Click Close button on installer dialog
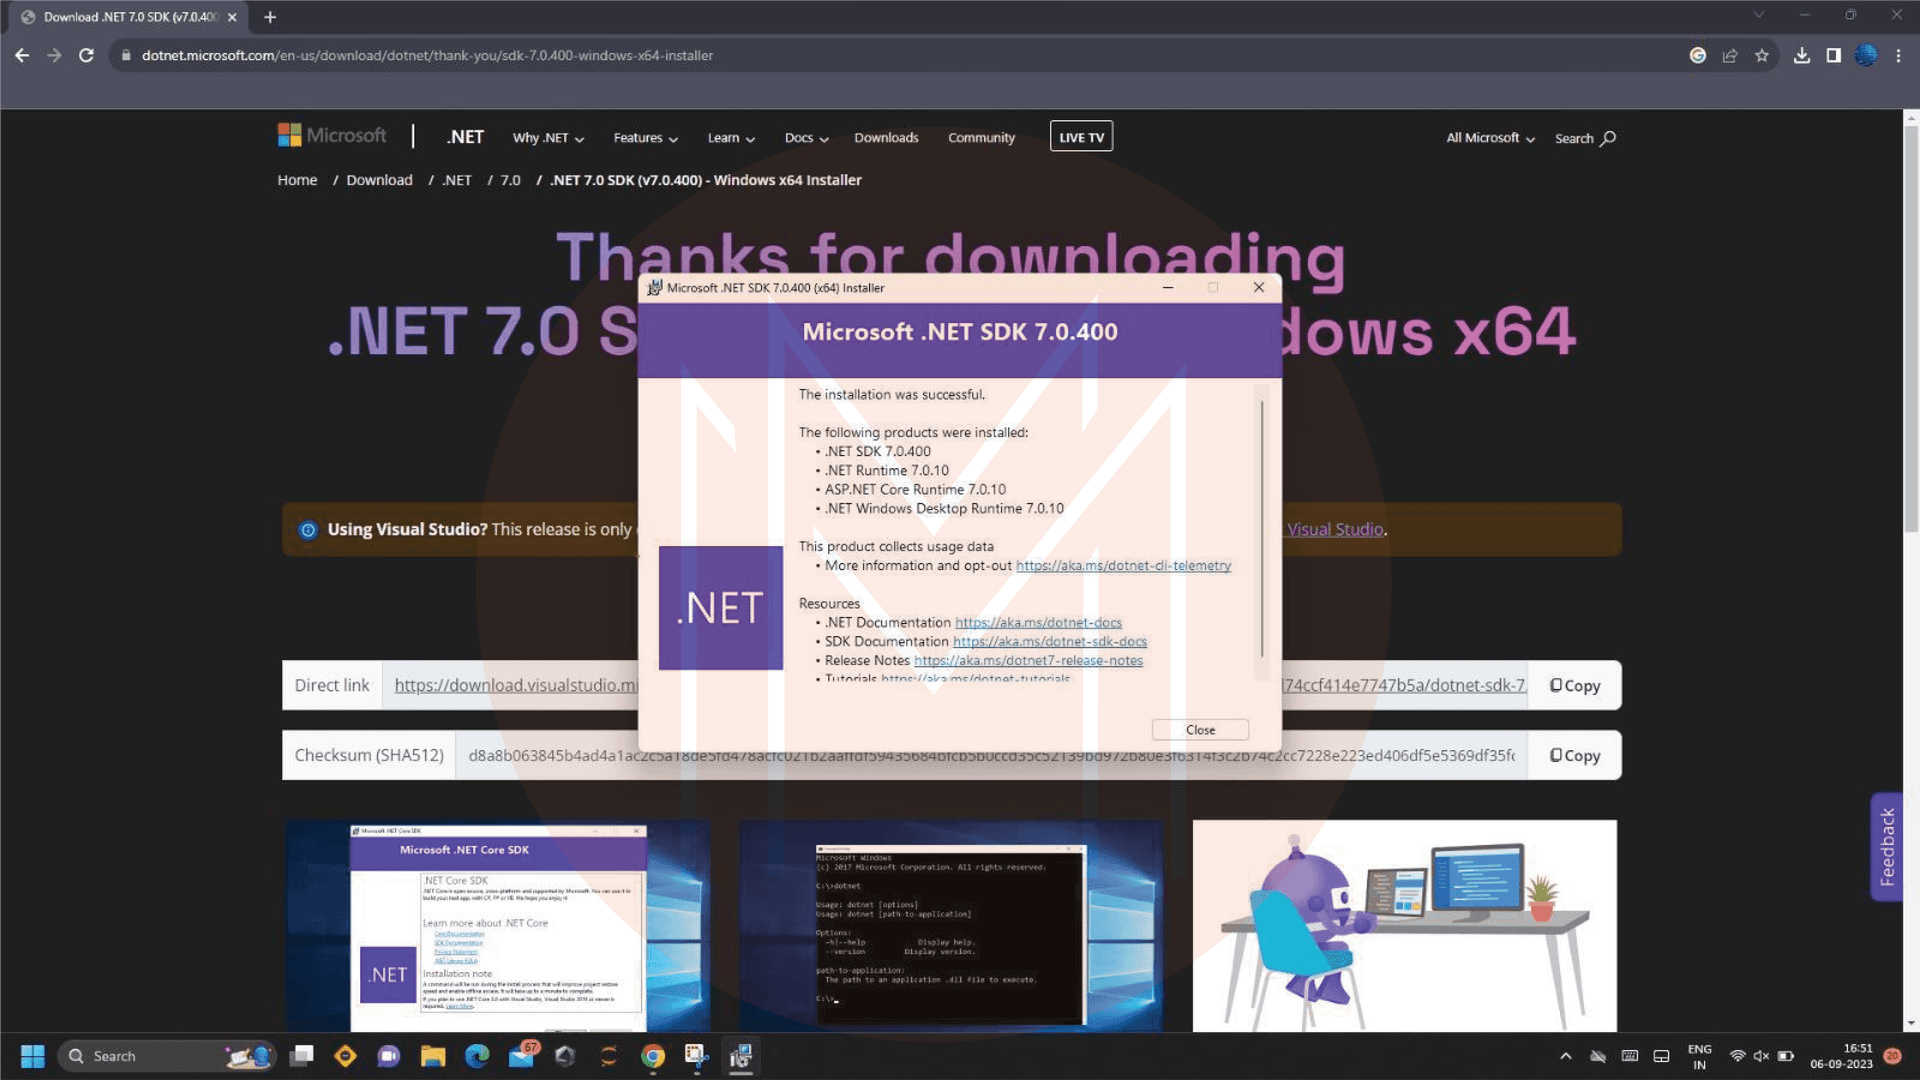Viewport: 1920px width, 1080px height. point(1199,729)
